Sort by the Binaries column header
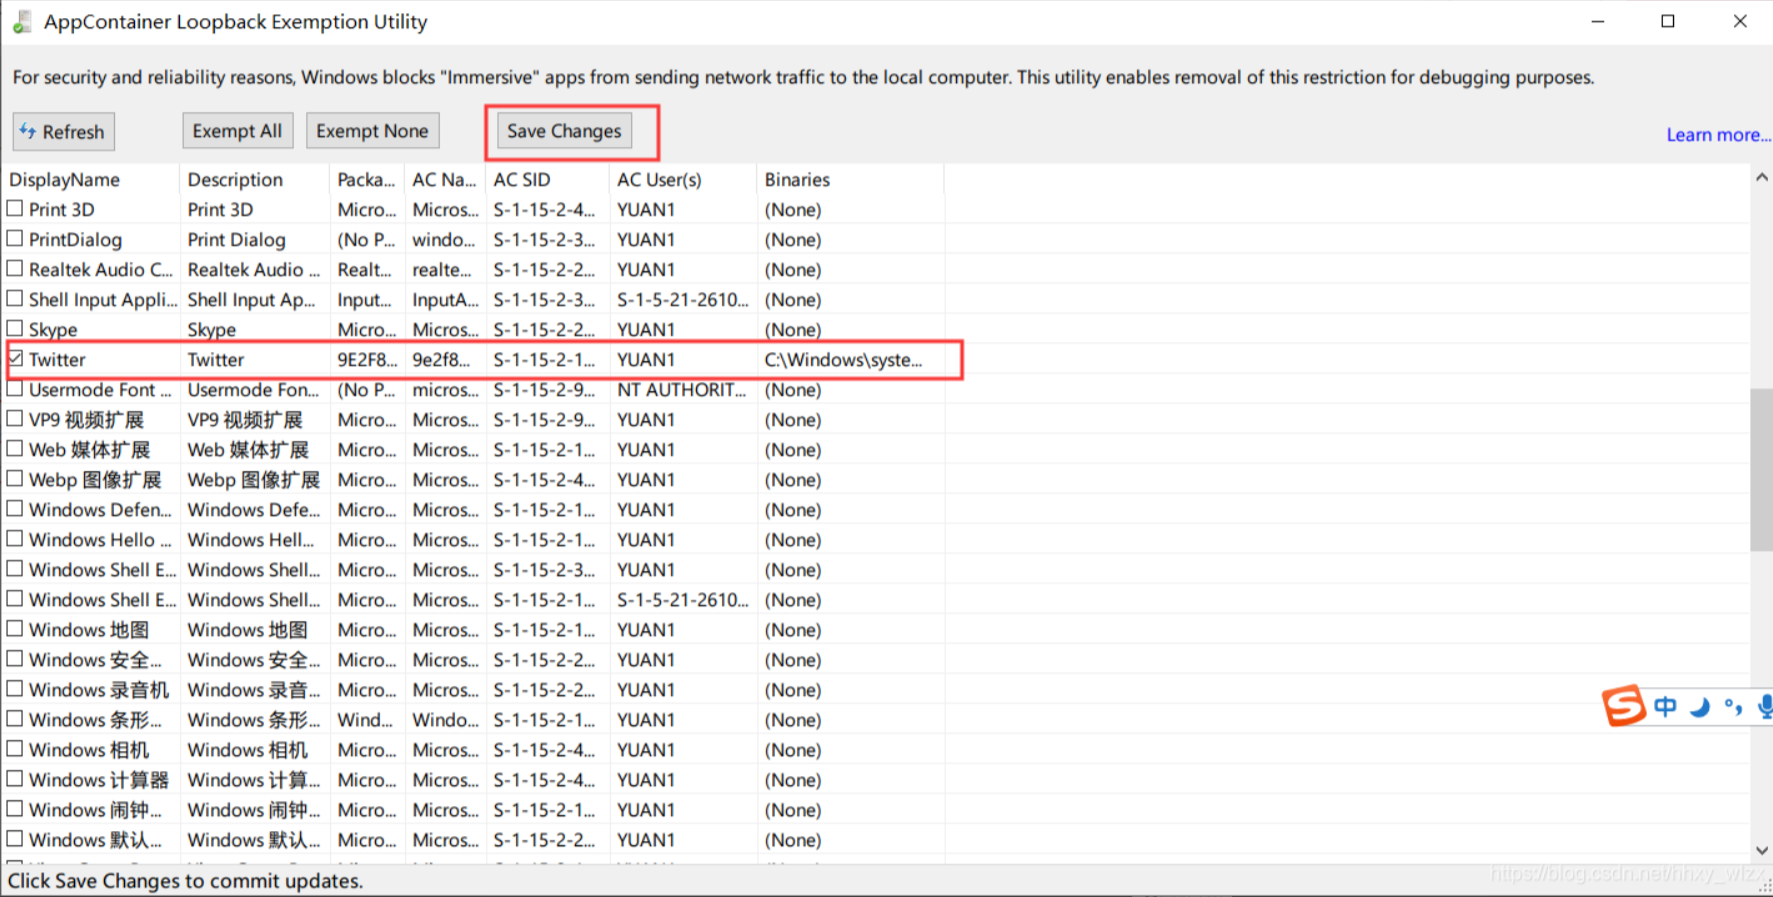The height and width of the screenshot is (897, 1773). coord(850,179)
